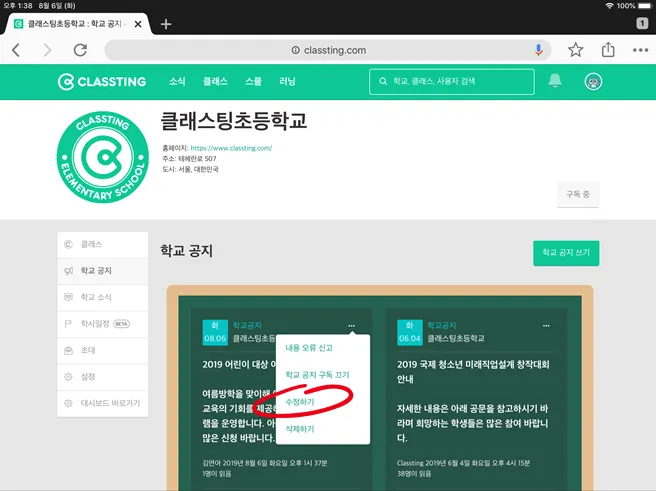Bookmark the page with the star icon

[576, 50]
